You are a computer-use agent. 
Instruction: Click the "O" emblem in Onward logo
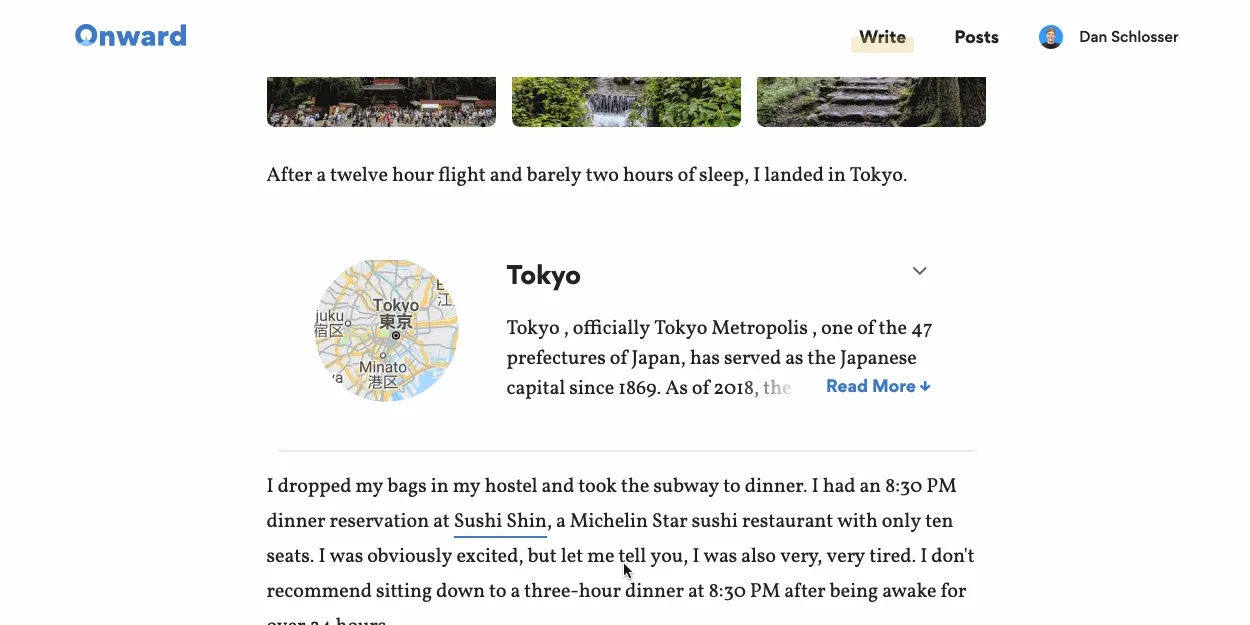point(86,36)
